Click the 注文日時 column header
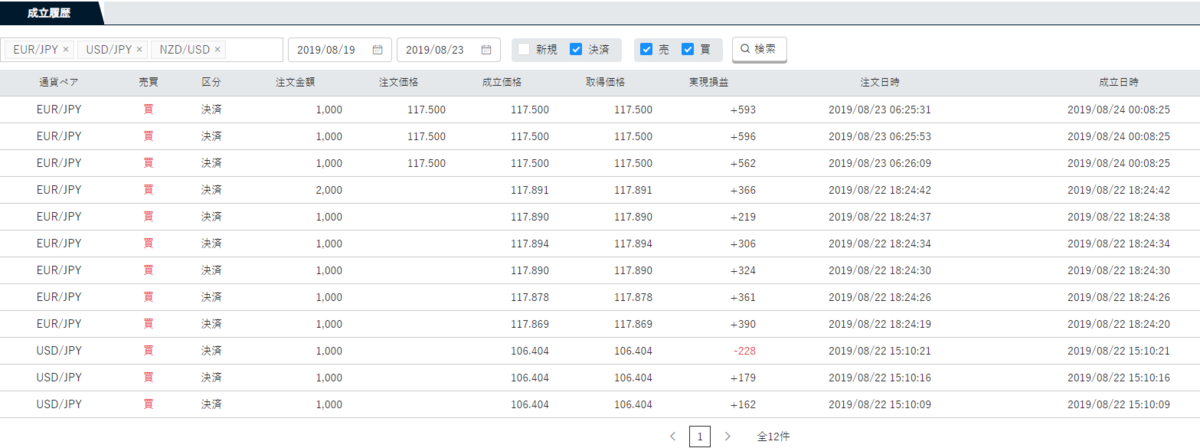Viewport: 1200px width, 448px height. pos(880,83)
